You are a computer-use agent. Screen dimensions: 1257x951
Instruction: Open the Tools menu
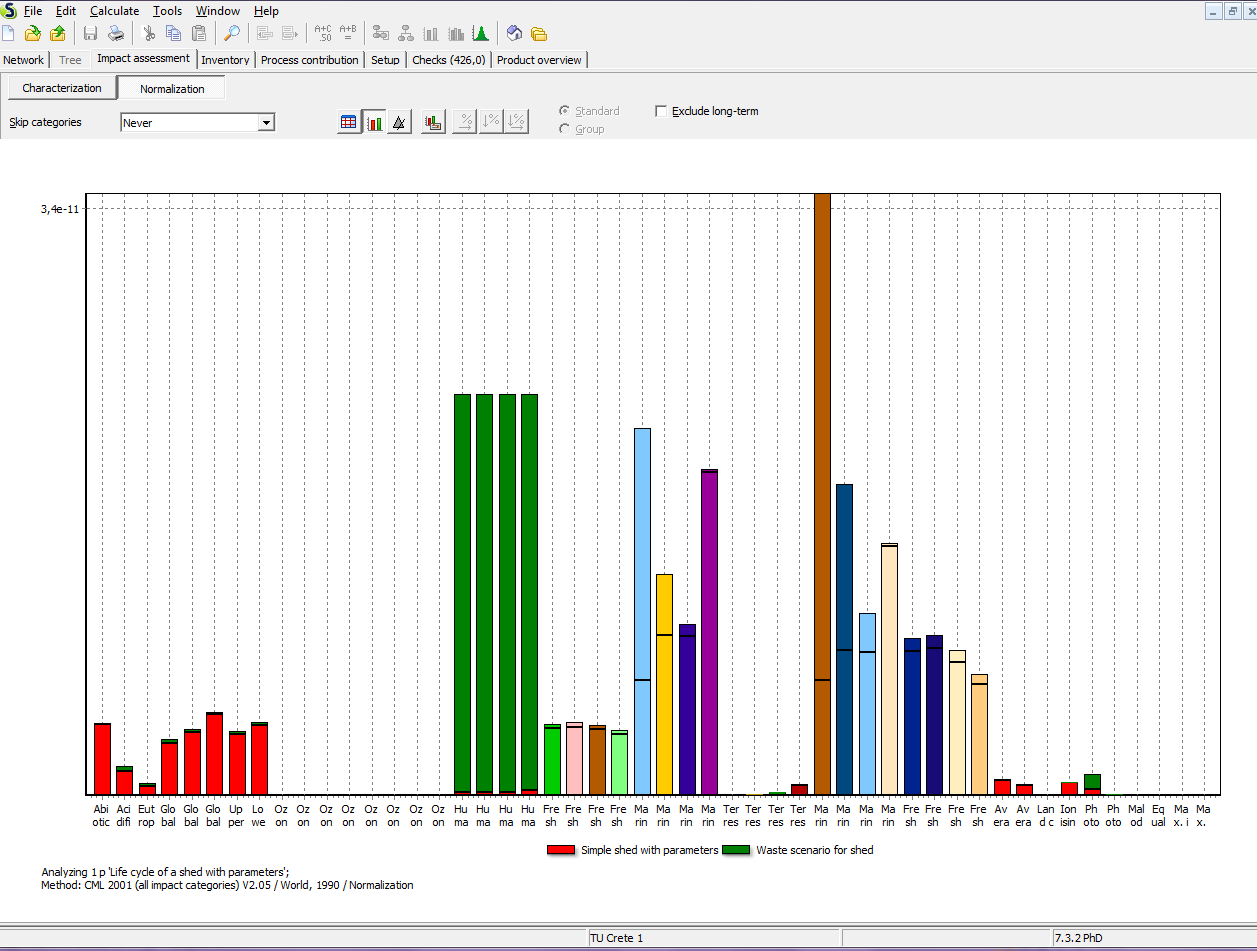(x=168, y=11)
